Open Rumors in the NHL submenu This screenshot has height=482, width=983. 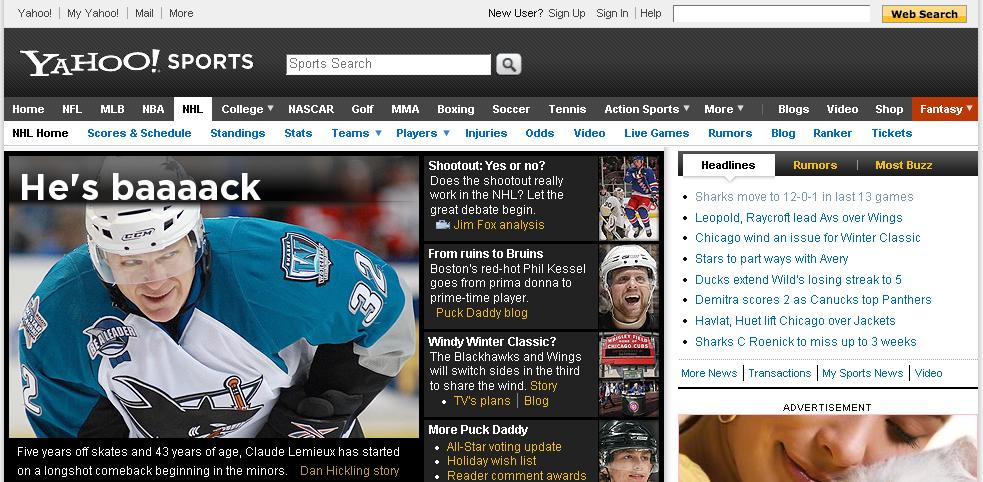tap(730, 133)
